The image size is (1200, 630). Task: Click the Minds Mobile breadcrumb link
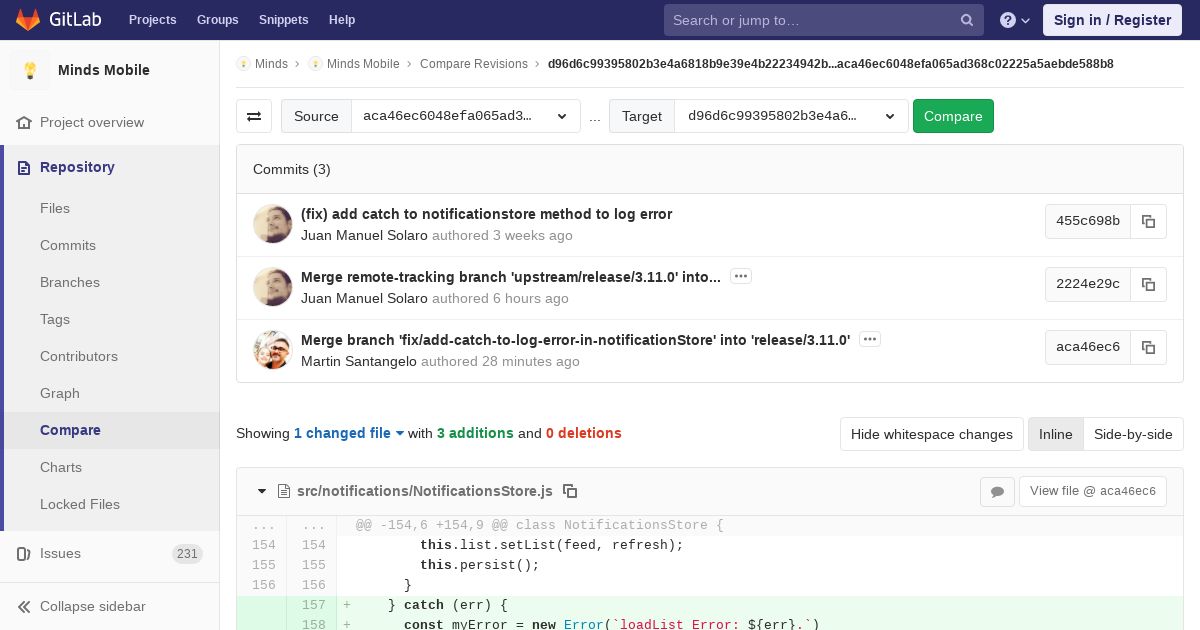coord(363,63)
